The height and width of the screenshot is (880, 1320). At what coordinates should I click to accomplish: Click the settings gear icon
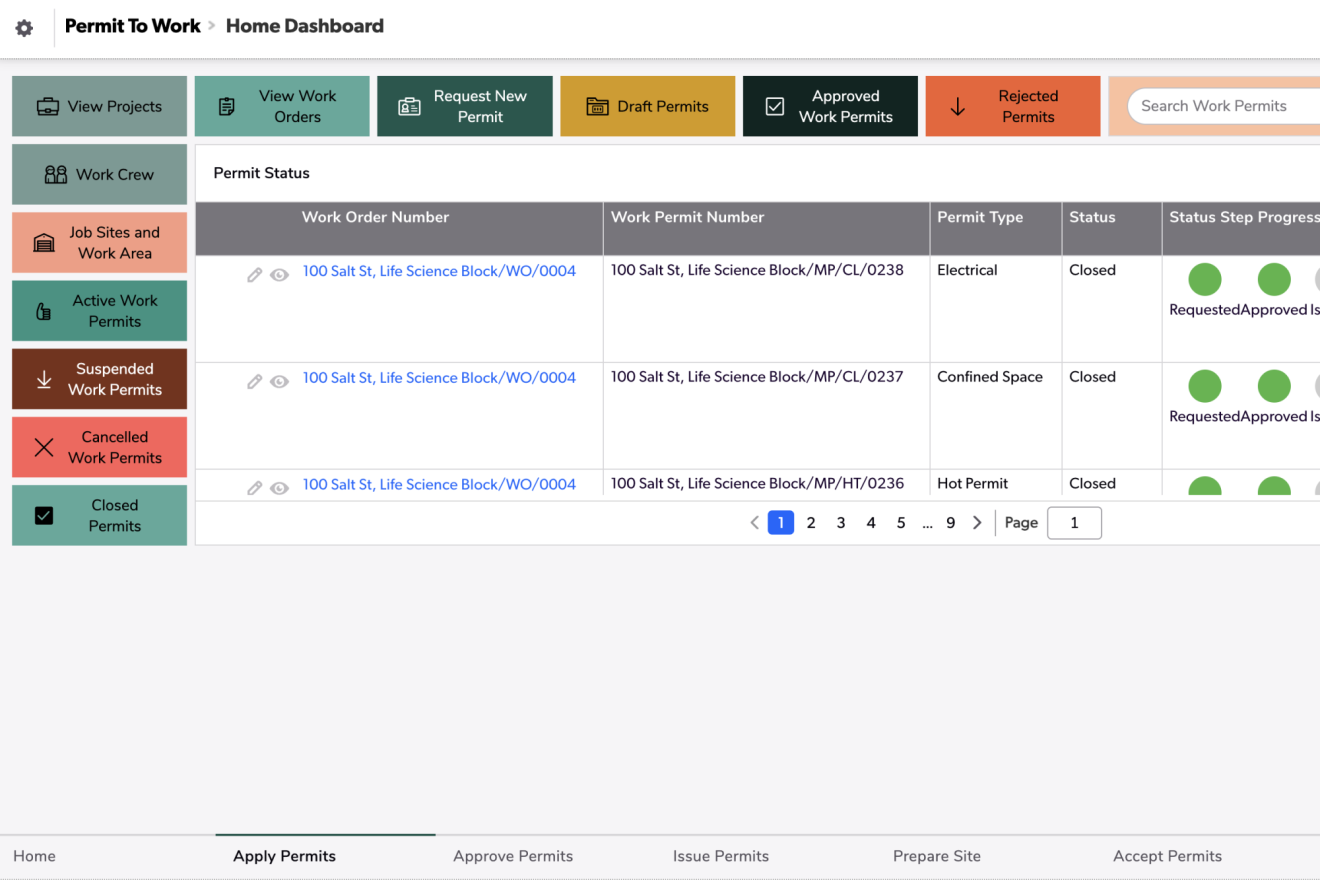pyautogui.click(x=24, y=28)
